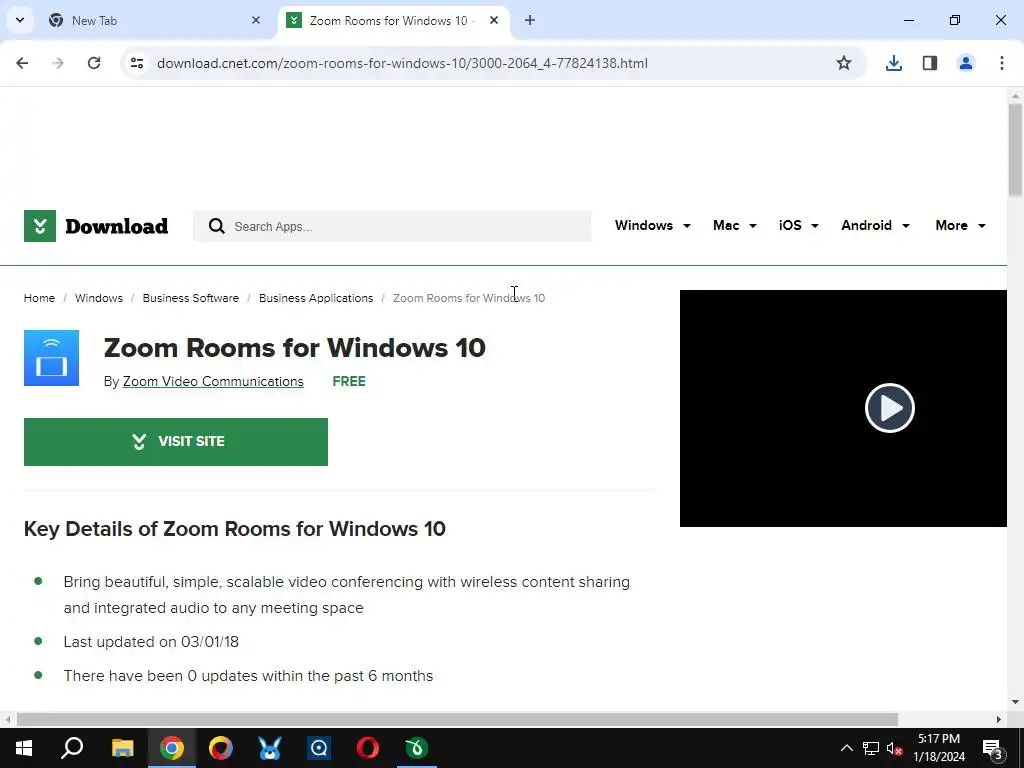This screenshot has width=1024, height=768.
Task: Click the vertical page scrollbar thumb
Action: (x=1015, y=150)
